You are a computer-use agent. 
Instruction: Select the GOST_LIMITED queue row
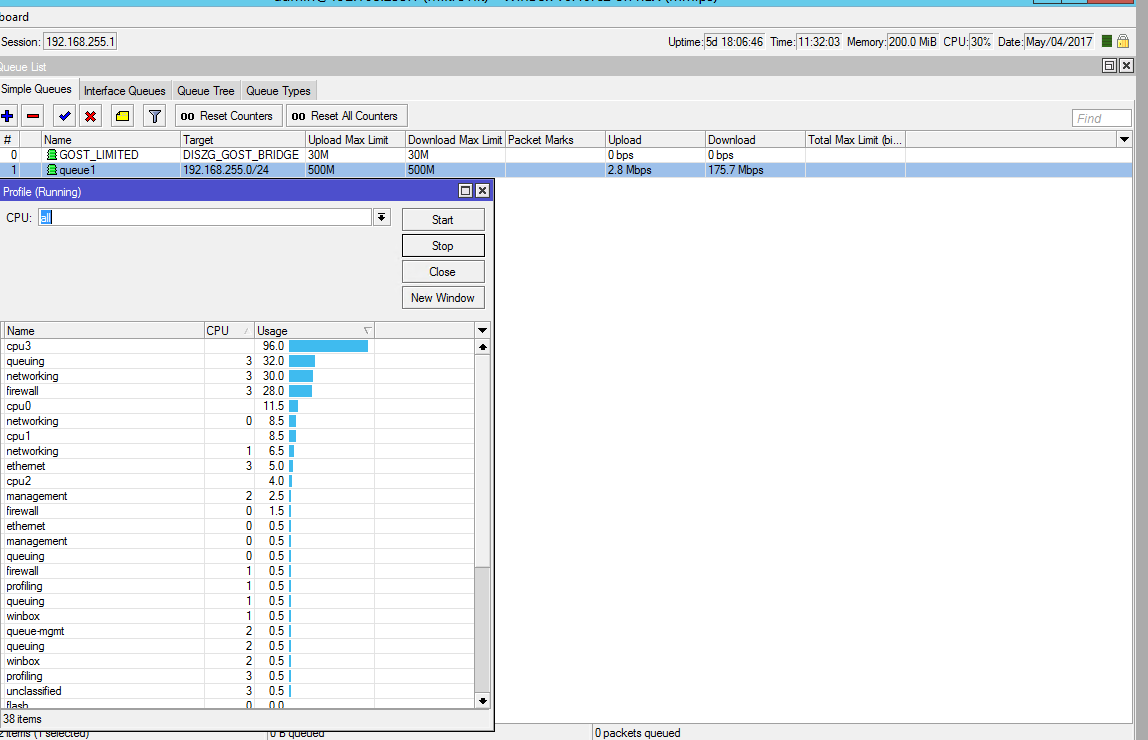(x=566, y=155)
